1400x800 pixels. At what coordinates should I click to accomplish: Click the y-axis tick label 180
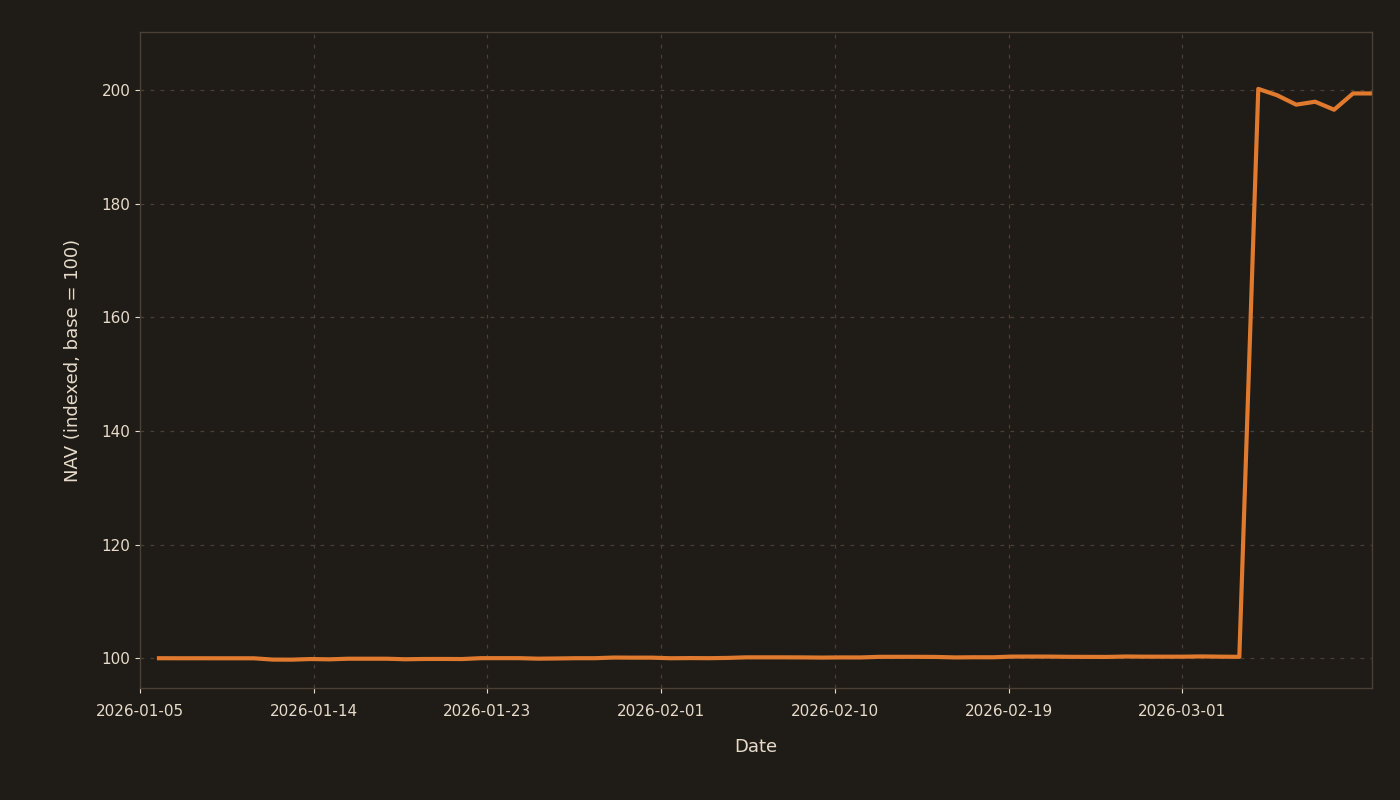[x=116, y=205]
